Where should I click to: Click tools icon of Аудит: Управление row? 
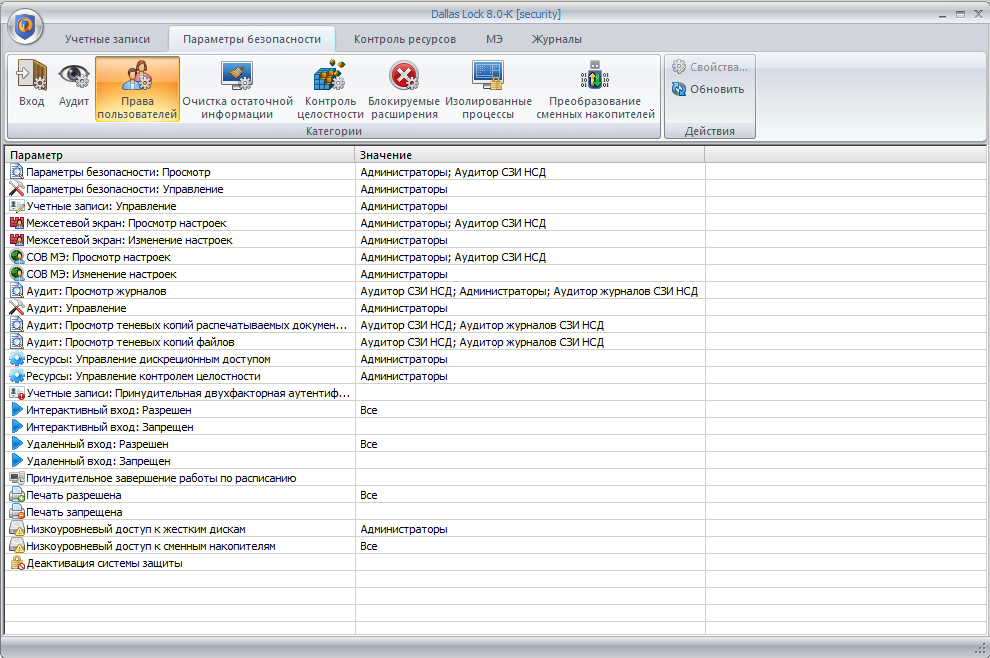[17, 308]
